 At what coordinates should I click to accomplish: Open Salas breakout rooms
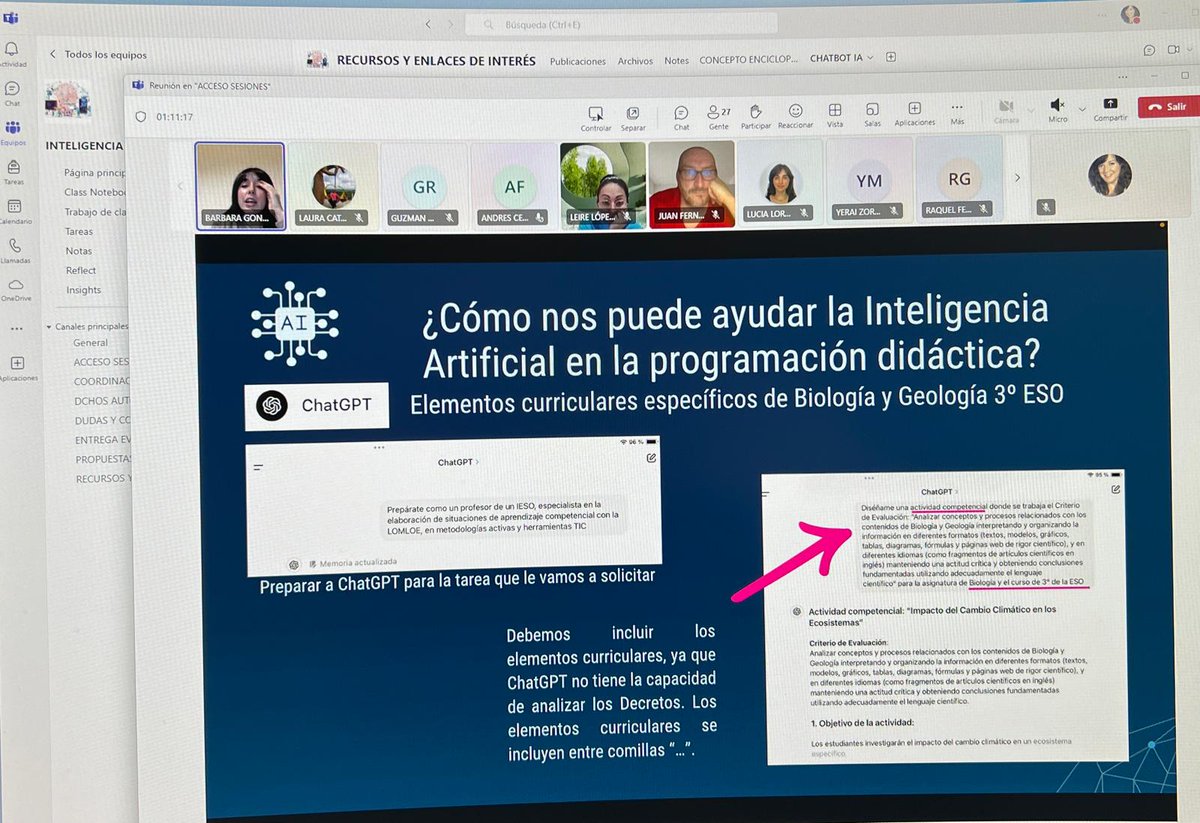point(872,112)
